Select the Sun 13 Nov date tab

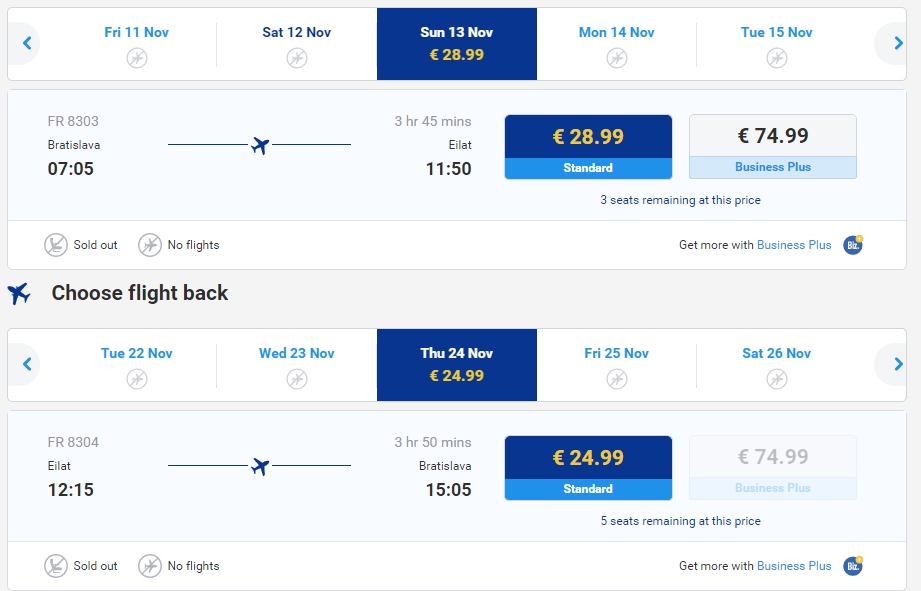(457, 44)
